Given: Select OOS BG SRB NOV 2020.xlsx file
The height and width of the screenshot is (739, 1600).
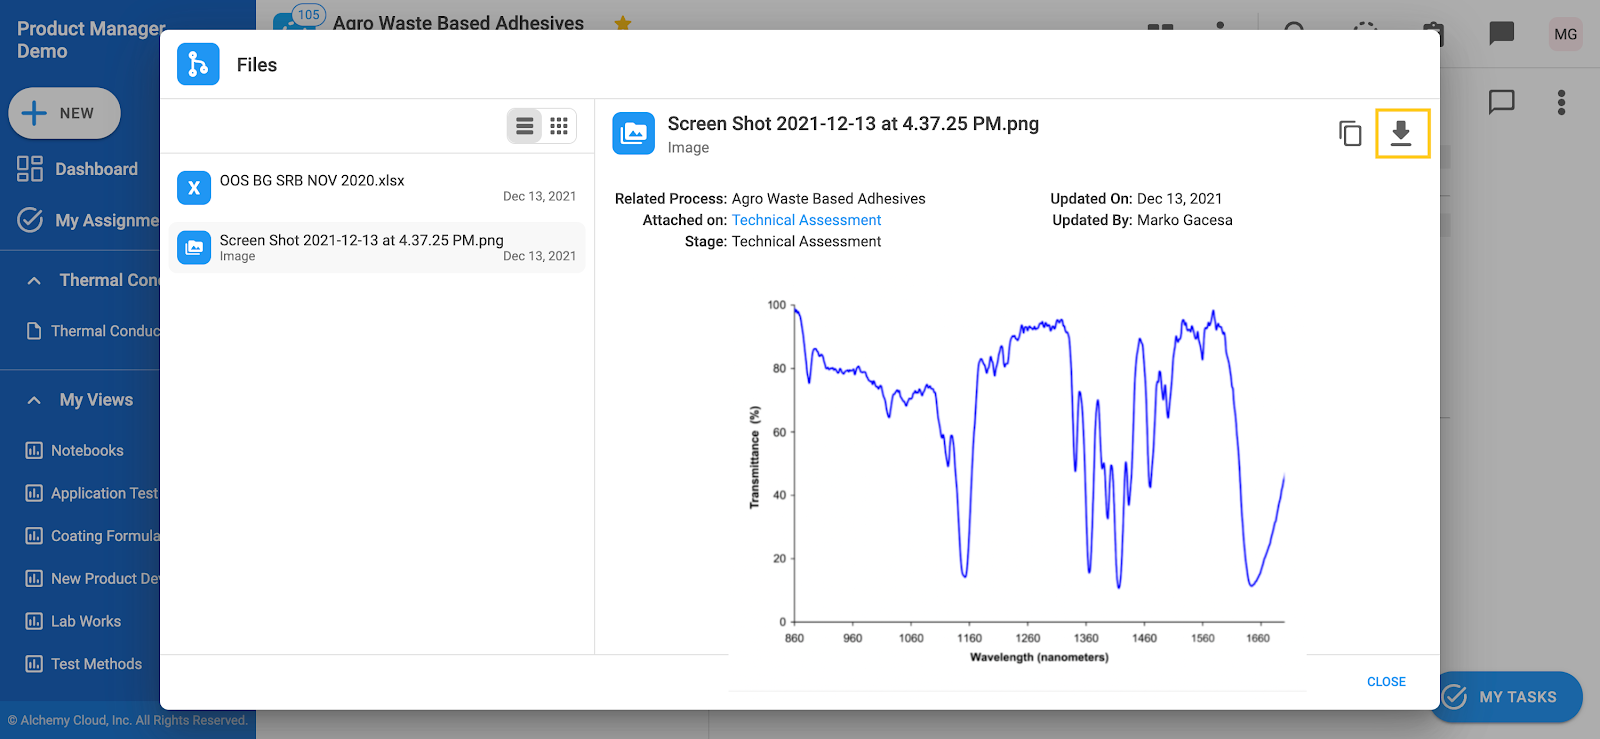Looking at the screenshot, I should pos(377,187).
